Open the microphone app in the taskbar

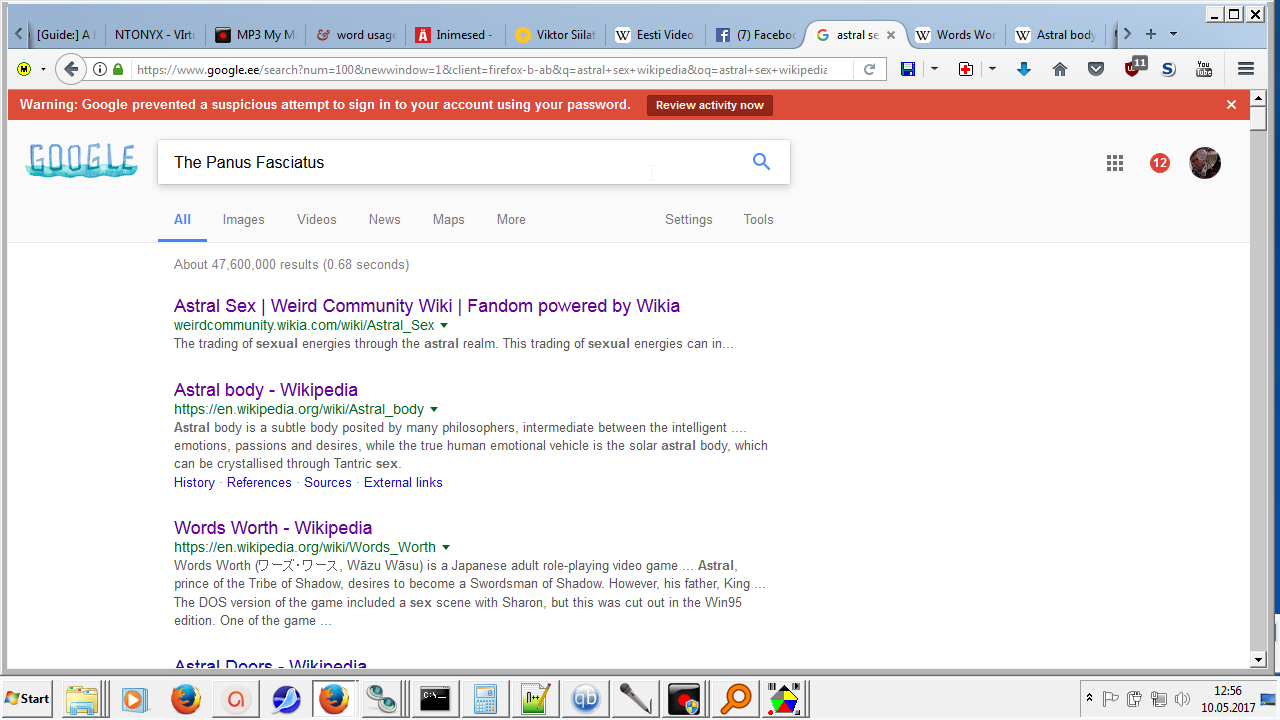[636, 699]
